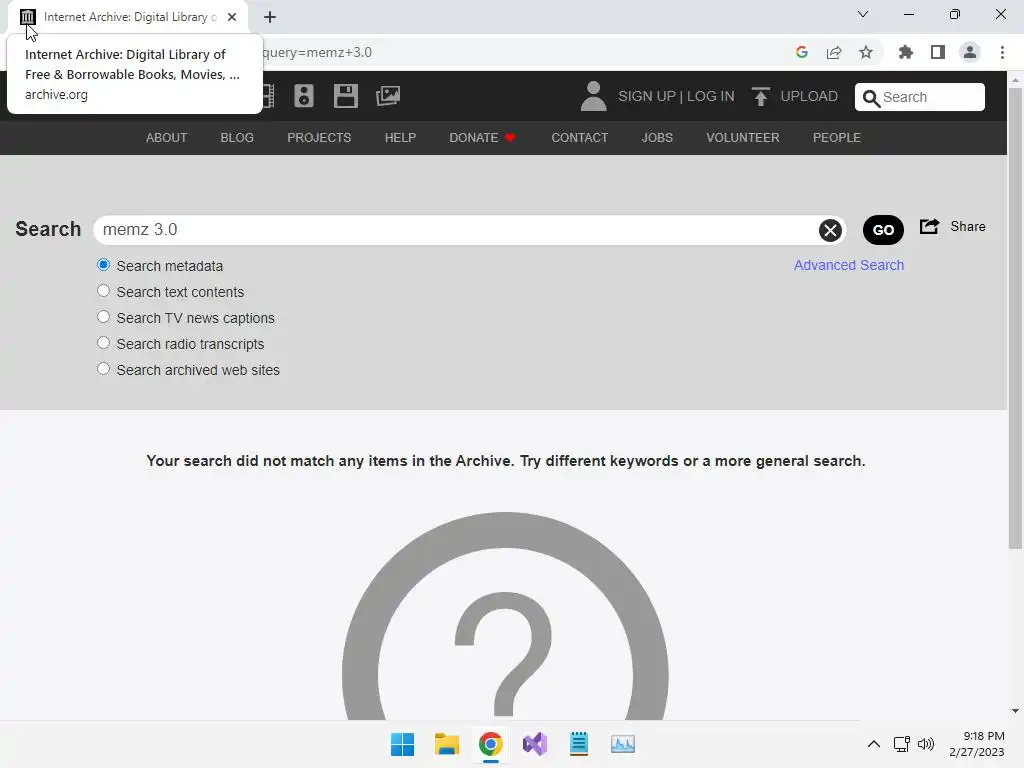
Task: Open File Explorer from the taskbar
Action: coord(447,744)
